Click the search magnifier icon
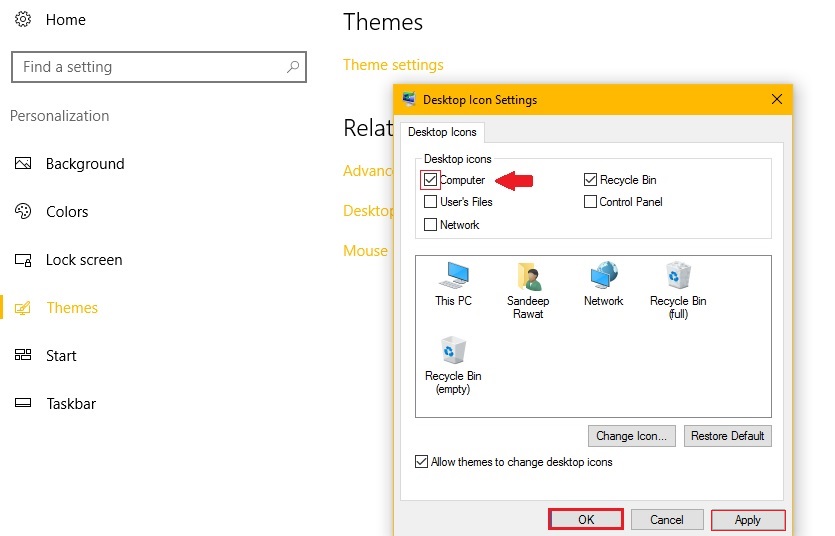This screenshot has width=835, height=536. point(293,67)
